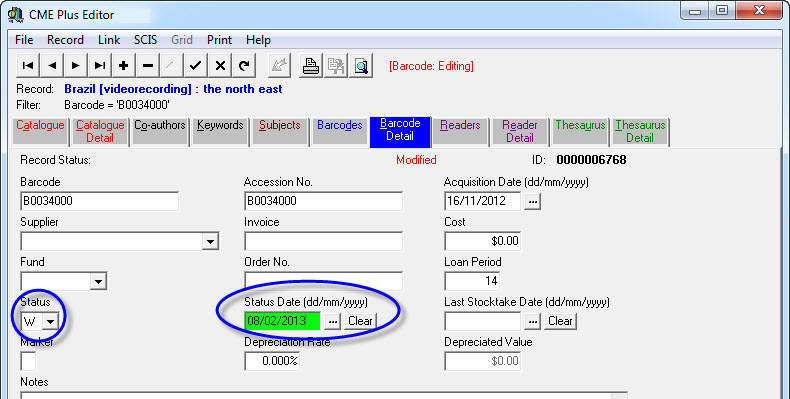
Task: Click the Accession No. field
Action: point(323,201)
